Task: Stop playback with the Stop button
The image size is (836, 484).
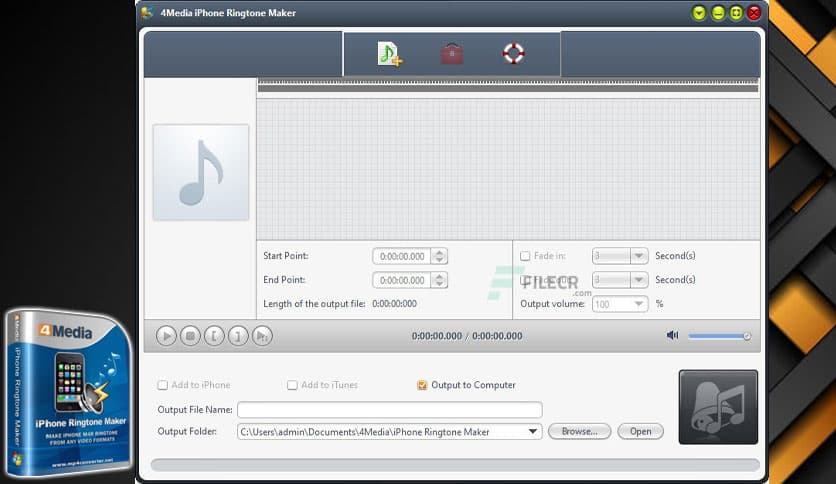Action: tap(190, 336)
